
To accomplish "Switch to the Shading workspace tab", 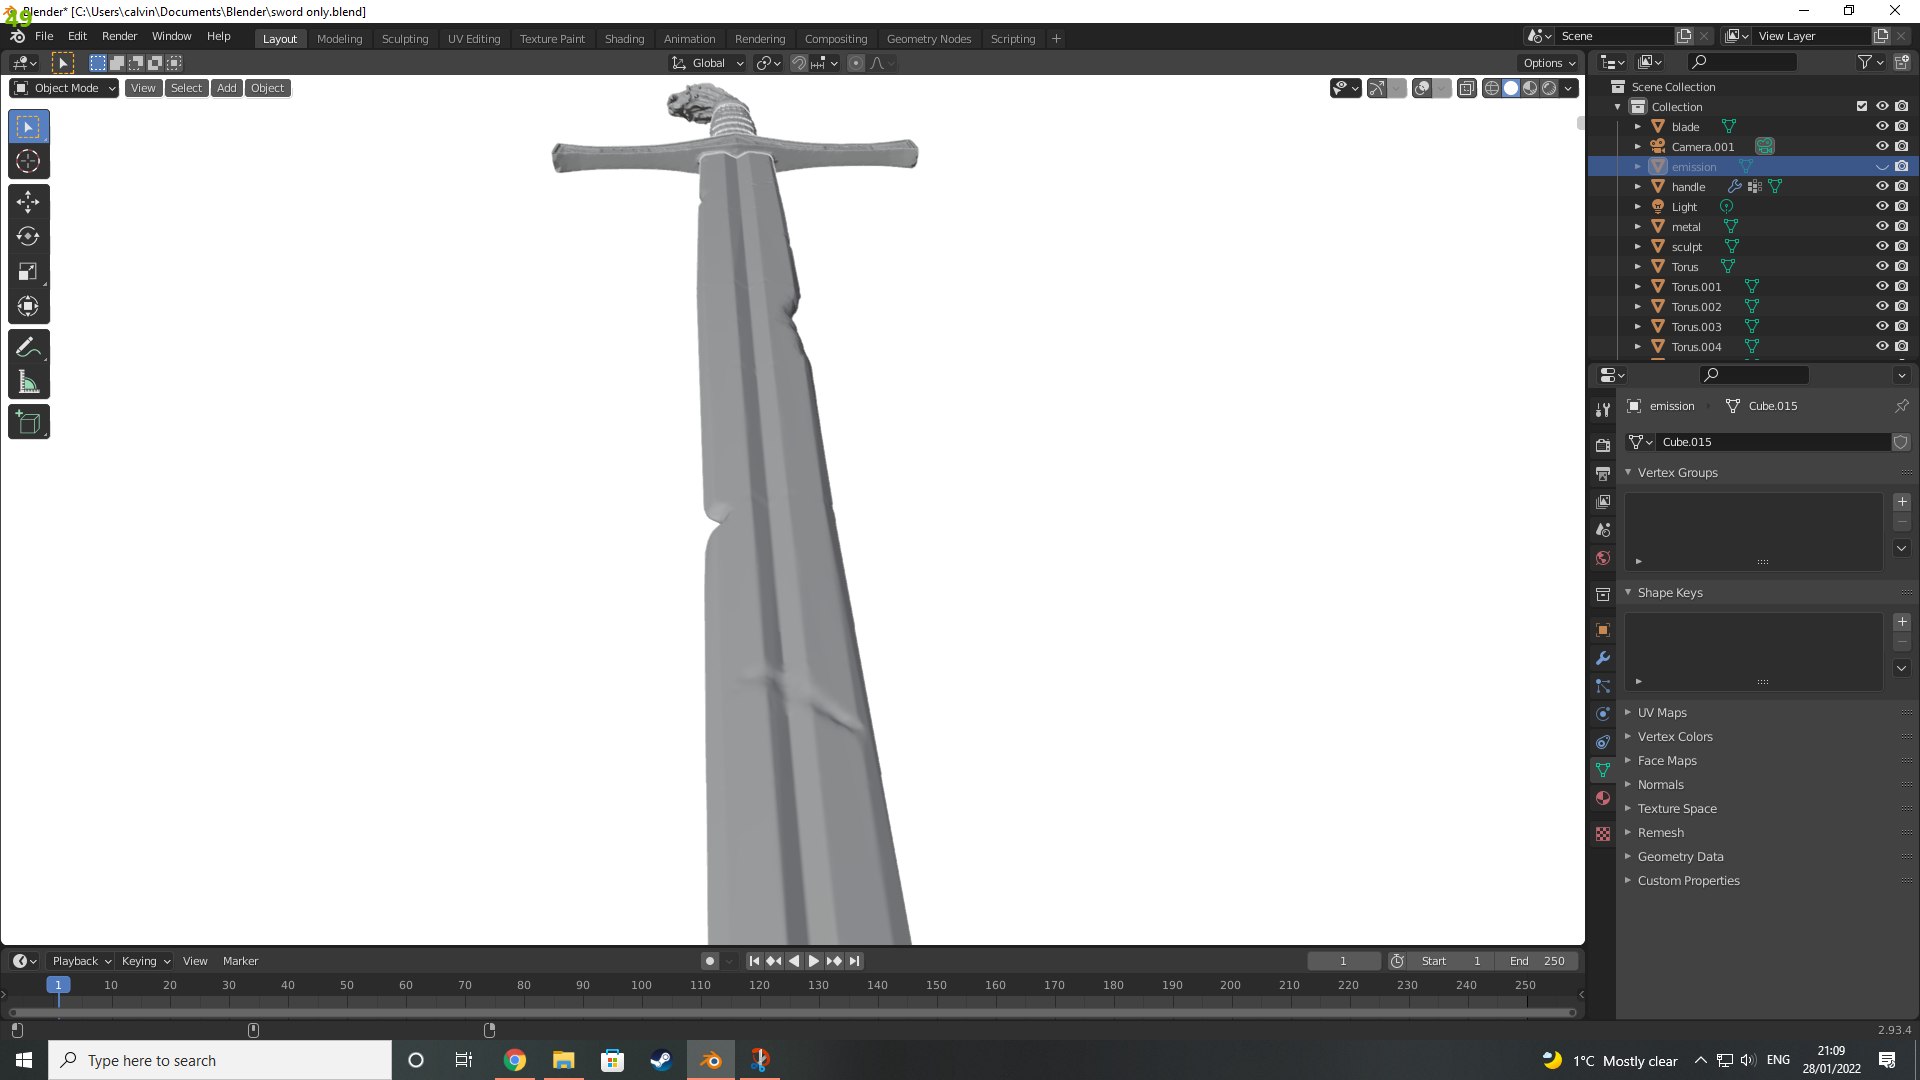I will pyautogui.click(x=624, y=39).
